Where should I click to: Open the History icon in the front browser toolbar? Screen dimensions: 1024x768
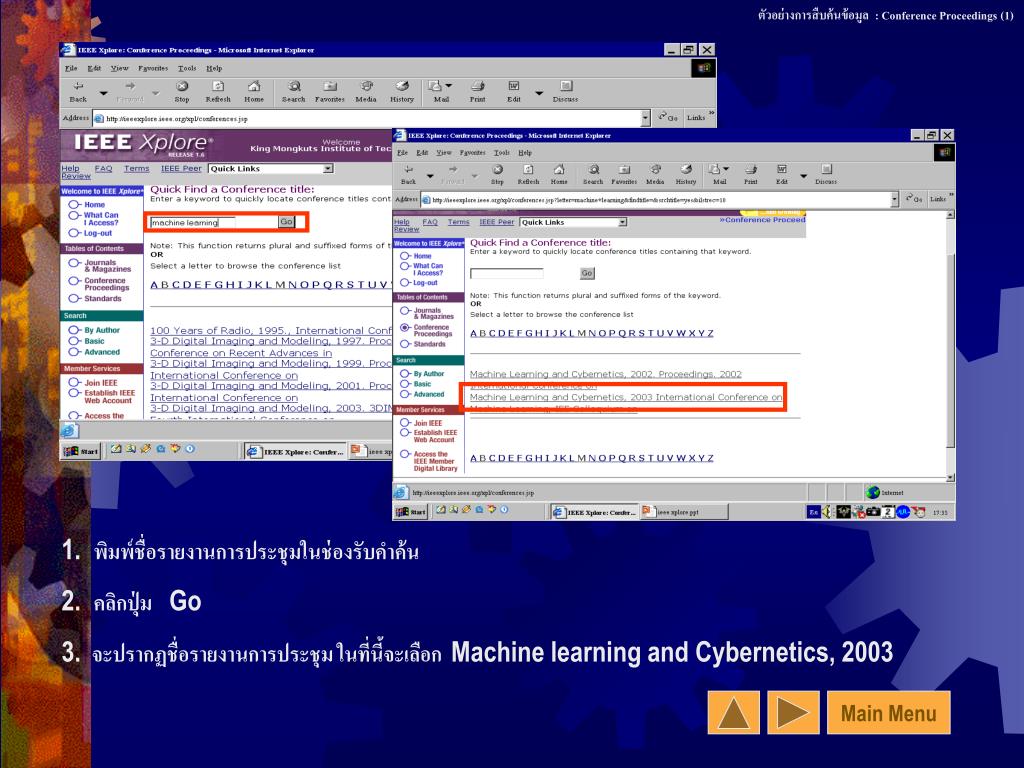[686, 170]
